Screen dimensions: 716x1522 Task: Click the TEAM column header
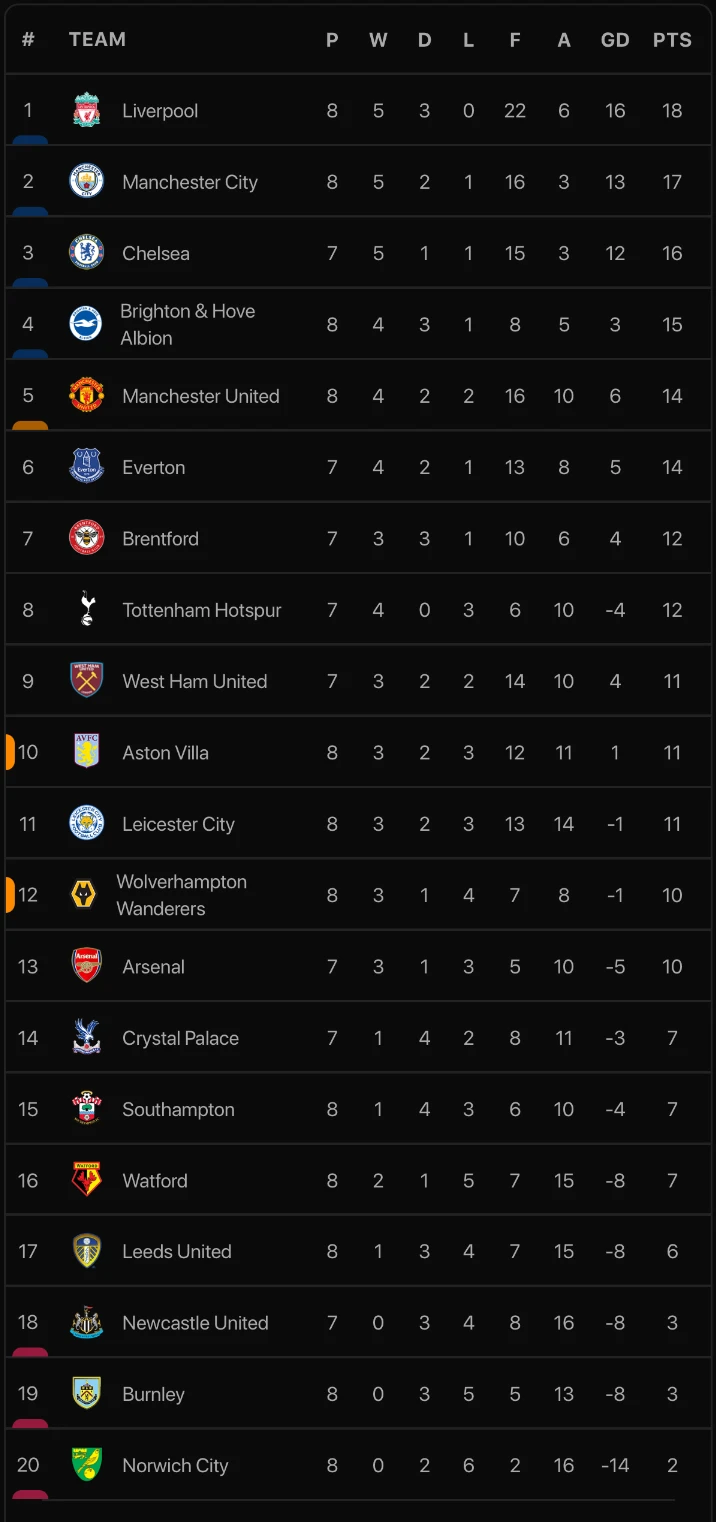pos(97,40)
